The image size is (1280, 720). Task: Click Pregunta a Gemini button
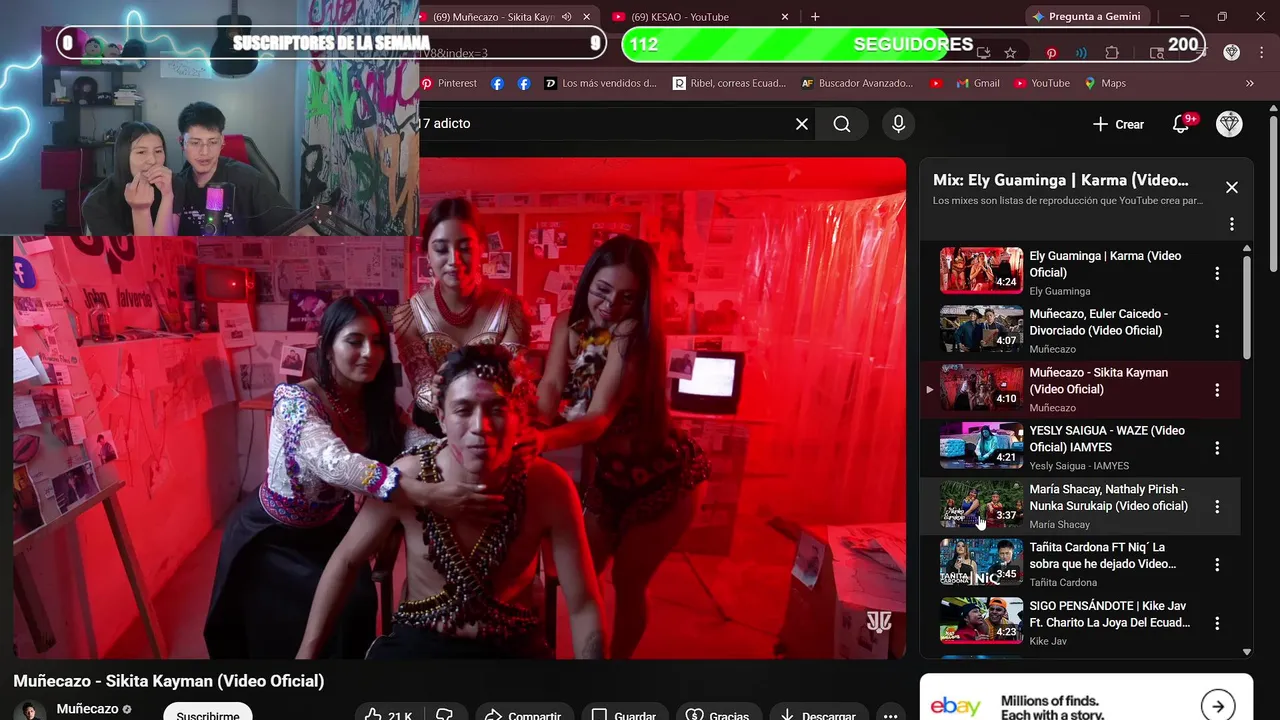click(1086, 17)
